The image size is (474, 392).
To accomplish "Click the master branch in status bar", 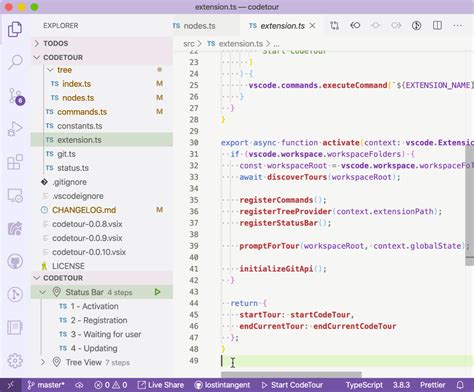I will [46, 385].
